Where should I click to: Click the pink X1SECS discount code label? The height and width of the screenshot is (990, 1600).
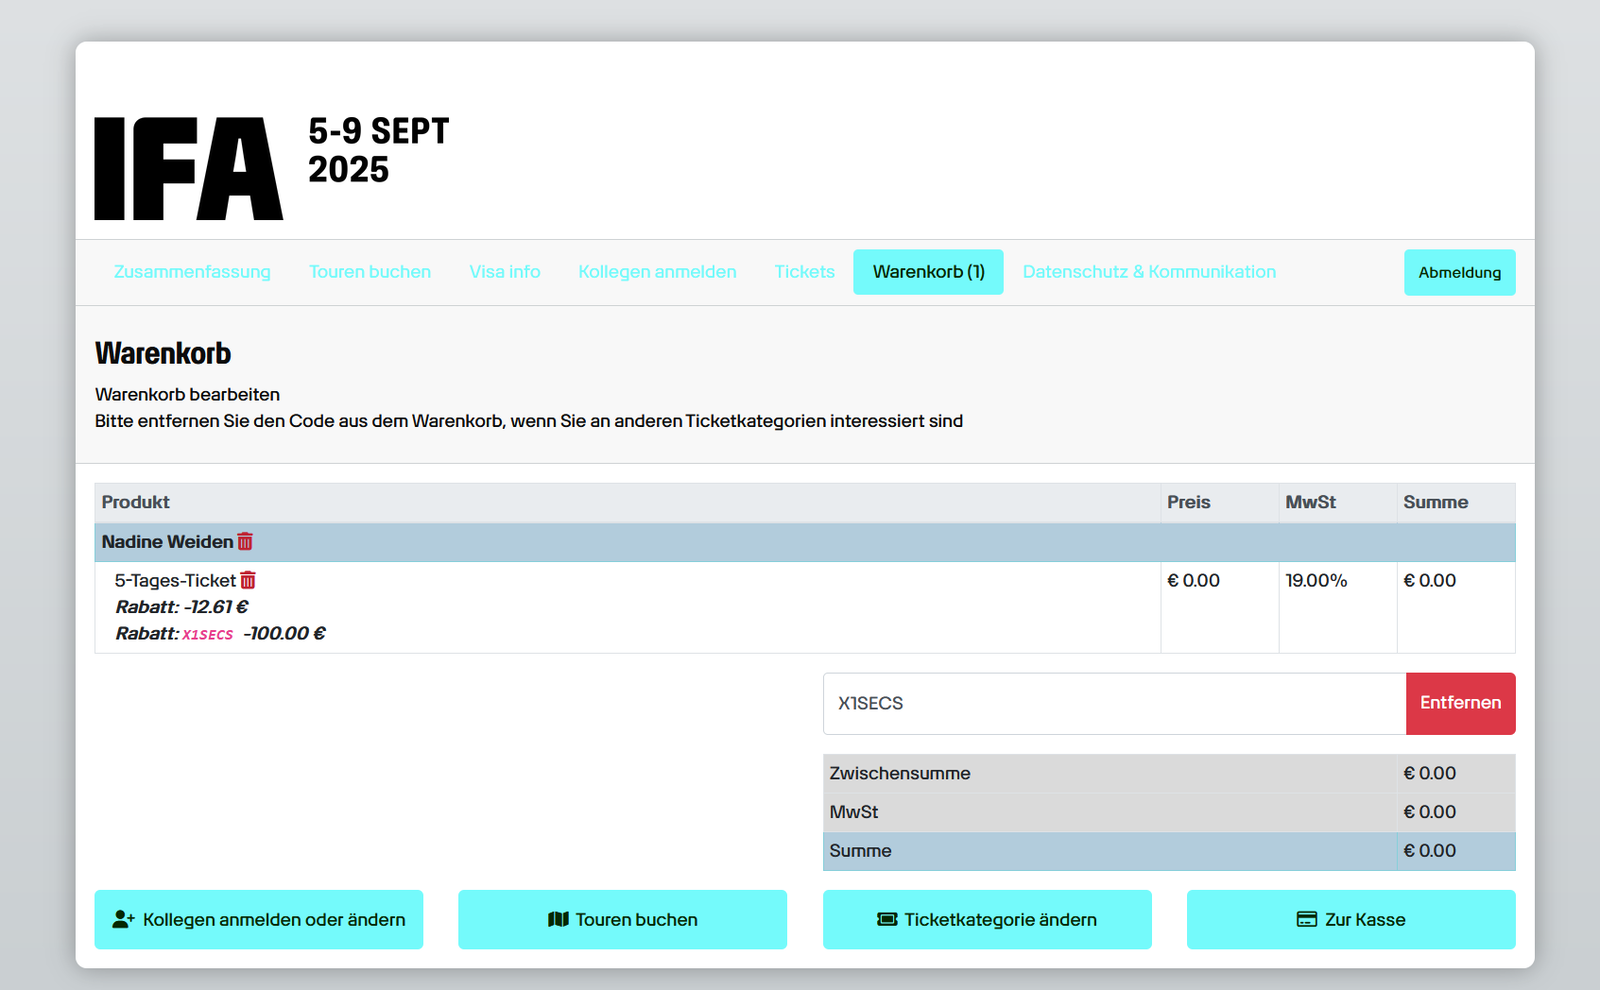208,635
